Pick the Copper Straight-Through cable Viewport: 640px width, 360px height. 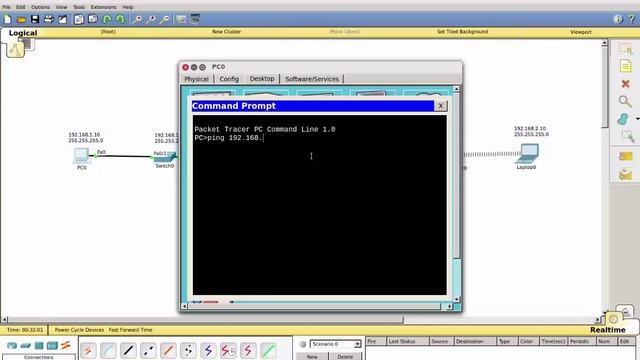pos(128,351)
